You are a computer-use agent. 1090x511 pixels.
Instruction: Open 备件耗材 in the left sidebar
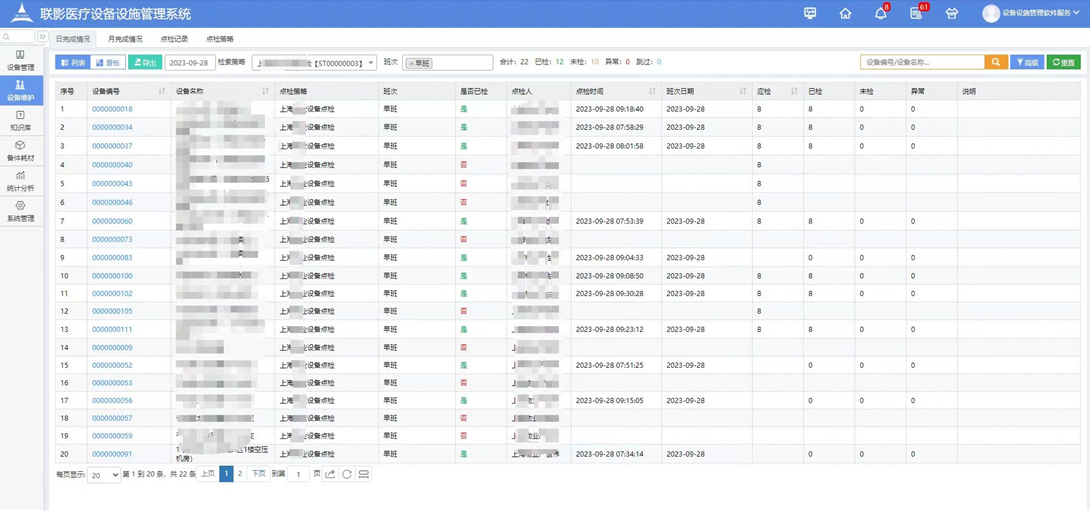pos(20,151)
